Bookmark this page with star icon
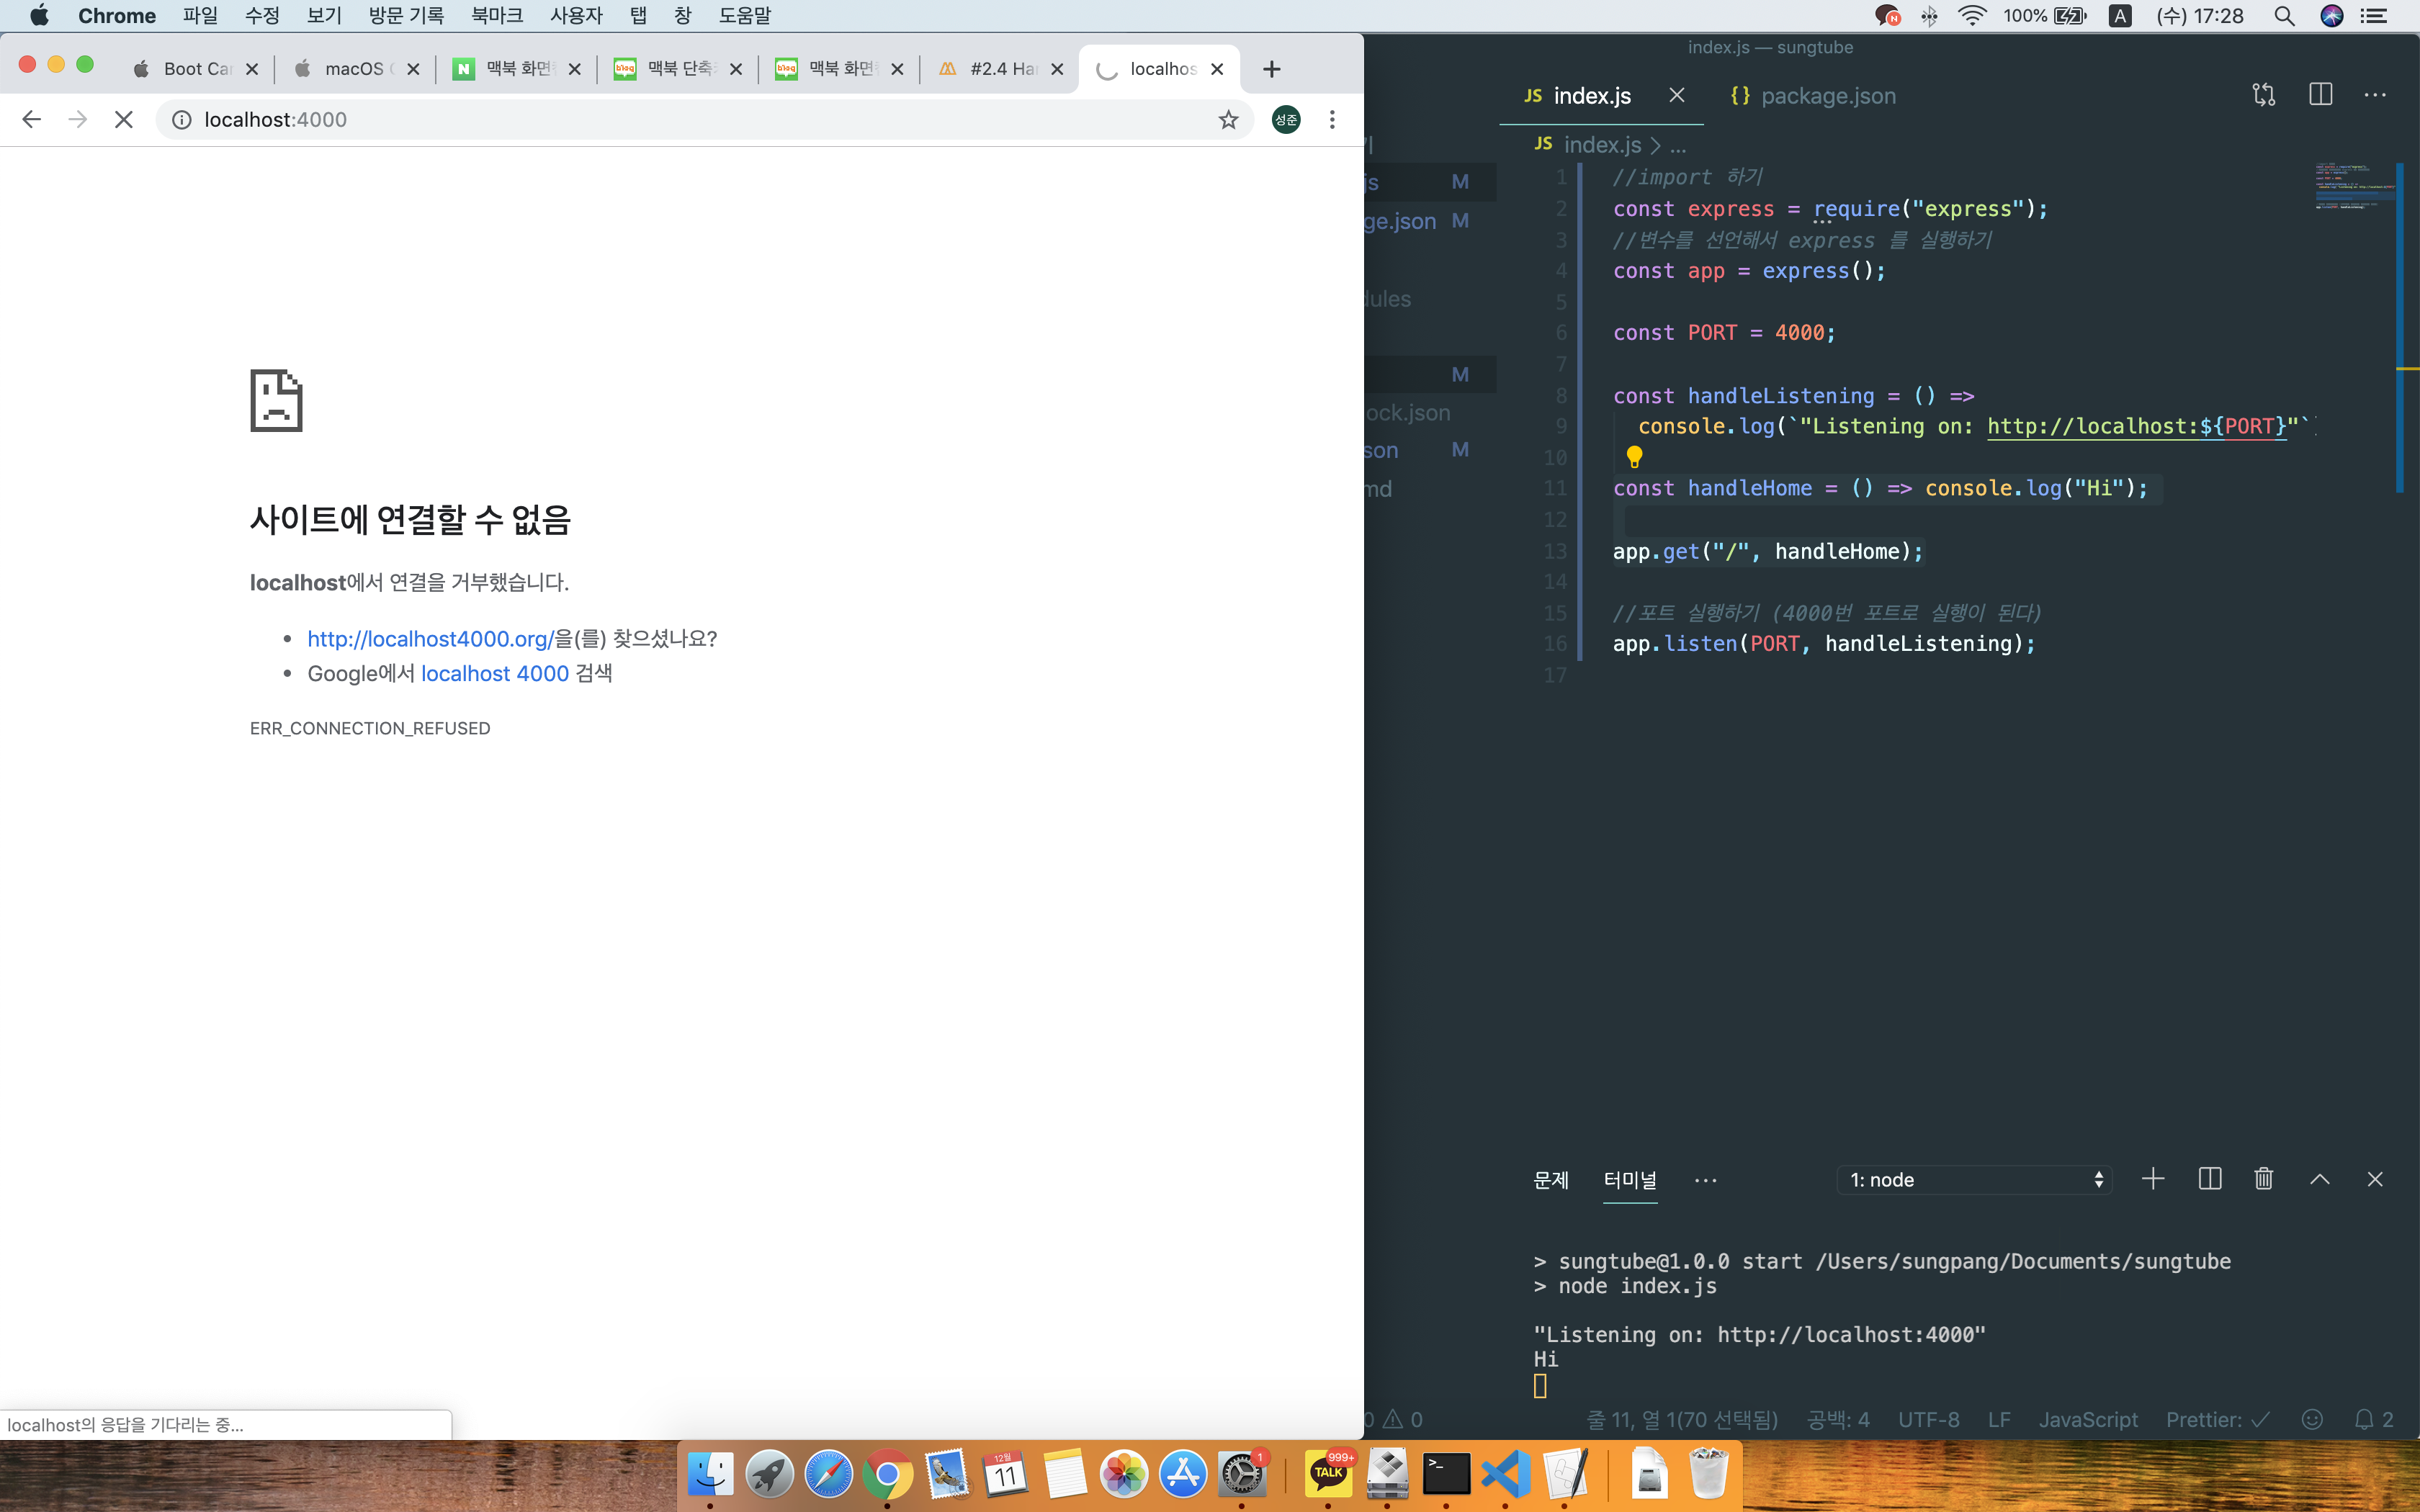This screenshot has width=2420, height=1512. click(1228, 120)
